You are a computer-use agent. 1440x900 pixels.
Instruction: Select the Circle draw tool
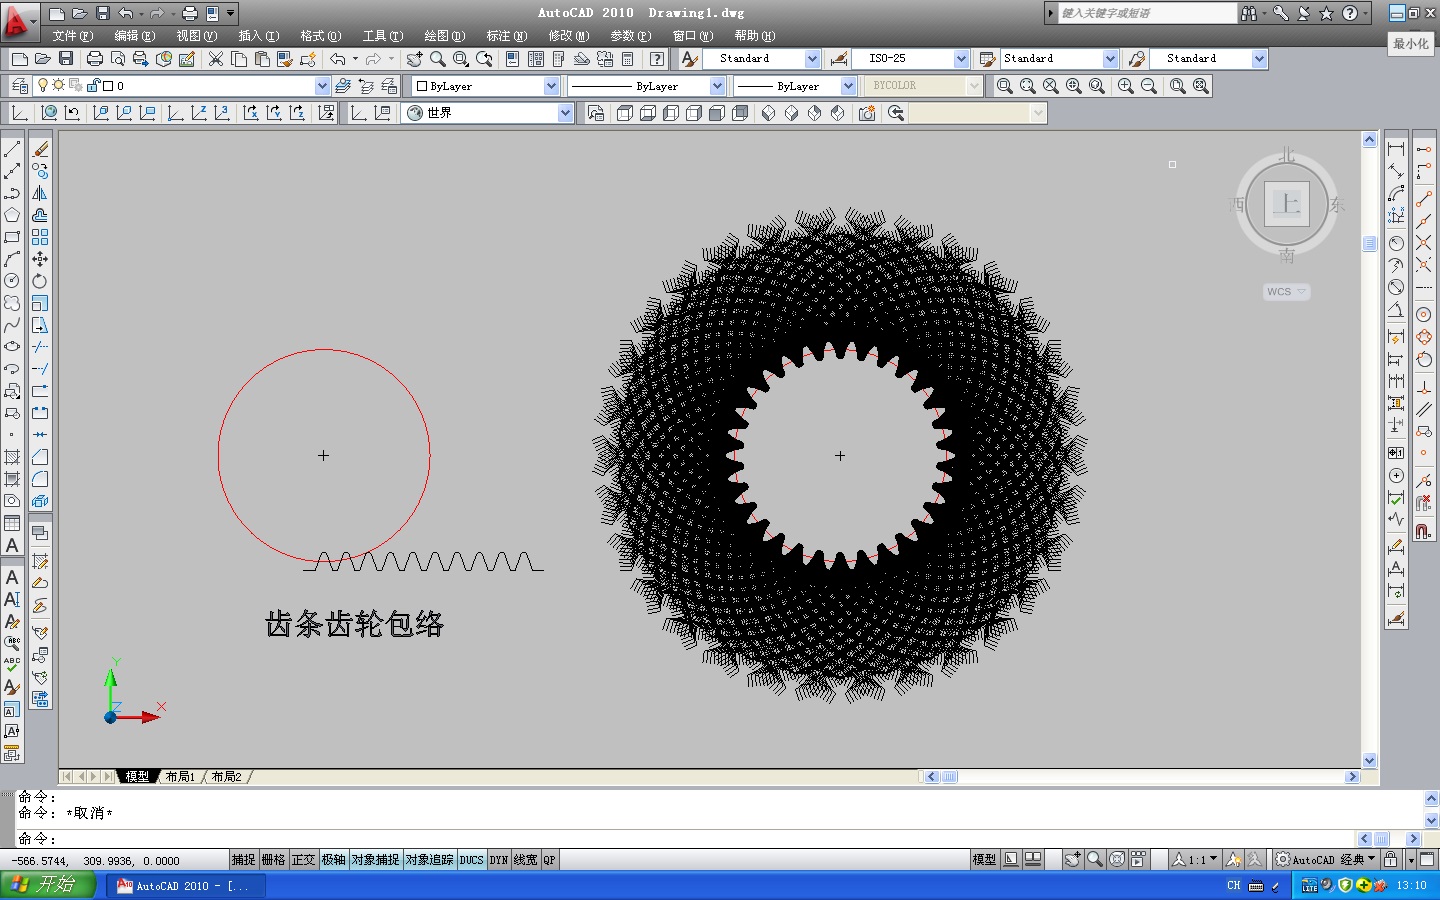[x=12, y=281]
